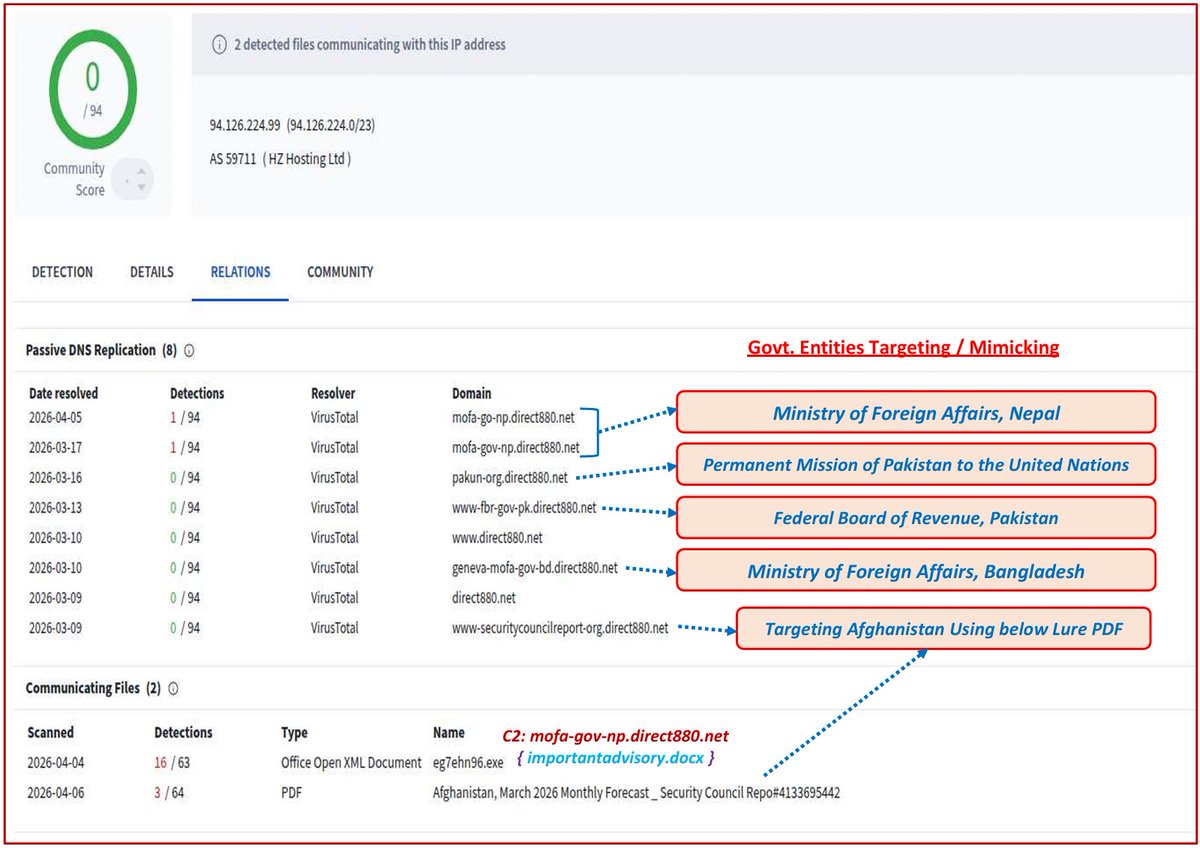This screenshot has width=1200, height=848.
Task: Open the domain mofa-gov-np.direct880.net
Action: point(516,448)
